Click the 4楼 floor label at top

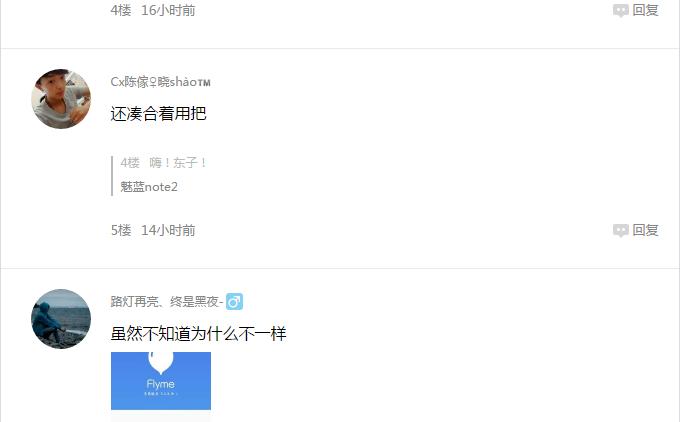121,10
